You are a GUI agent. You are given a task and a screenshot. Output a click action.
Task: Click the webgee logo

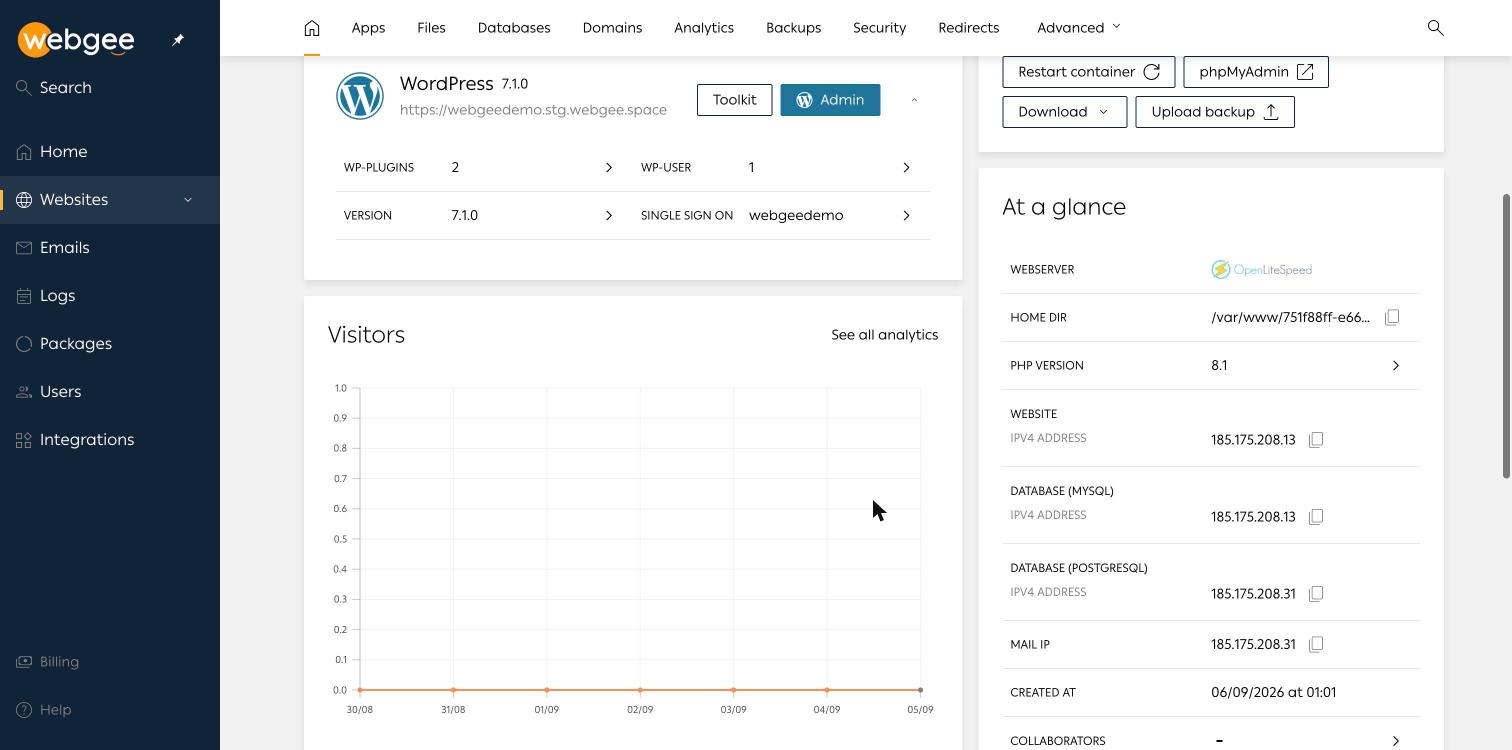coord(76,40)
